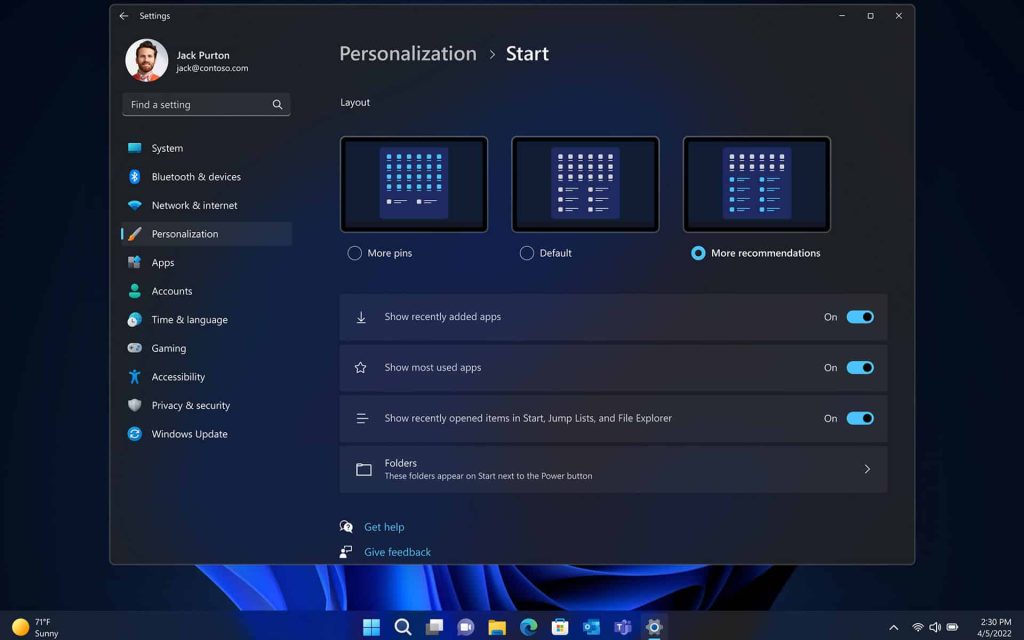Click the Give feedback link

pos(396,551)
